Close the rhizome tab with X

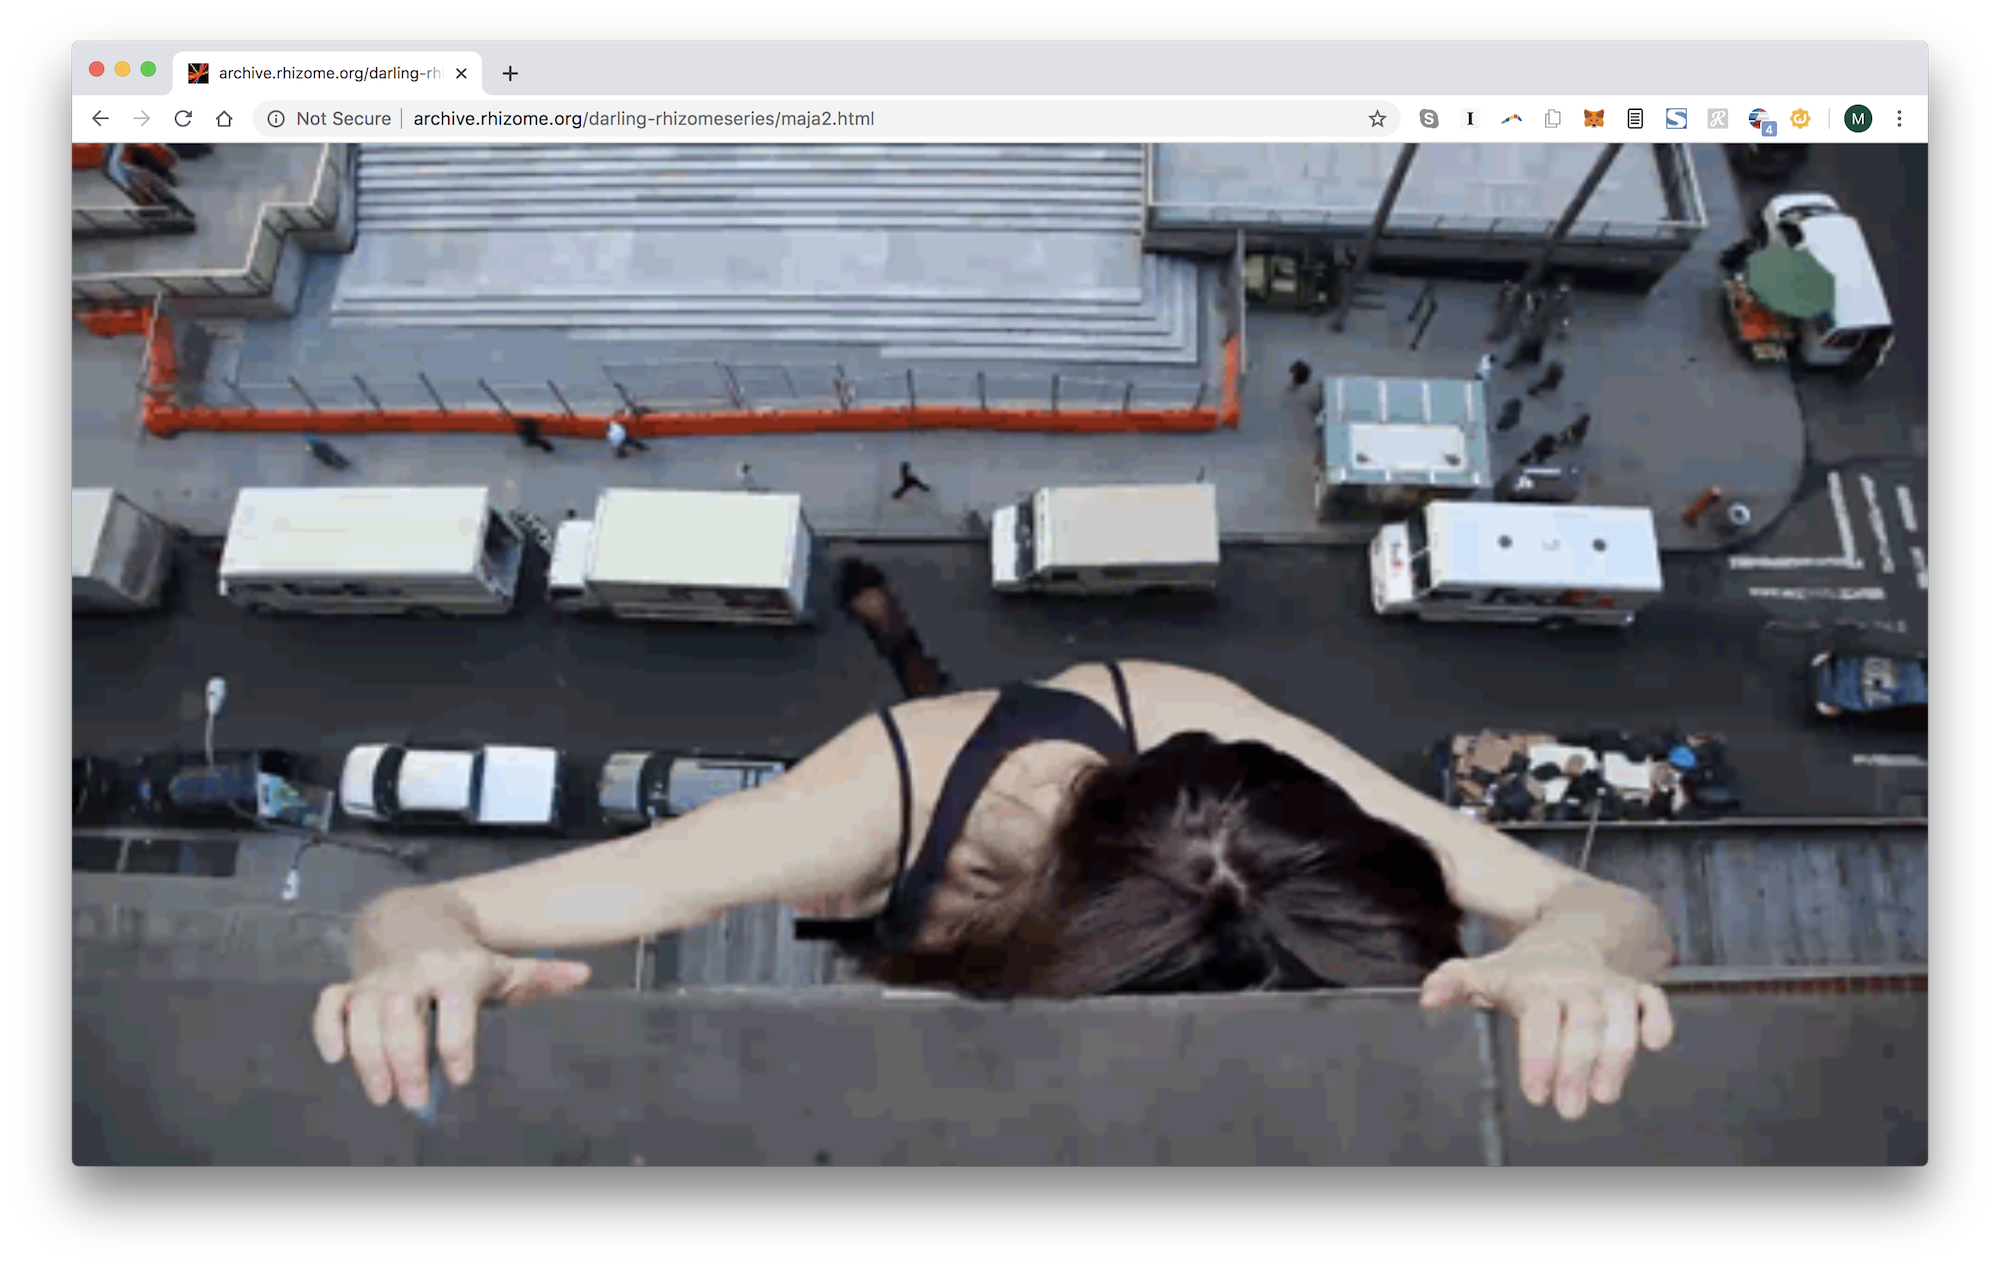click(x=461, y=73)
